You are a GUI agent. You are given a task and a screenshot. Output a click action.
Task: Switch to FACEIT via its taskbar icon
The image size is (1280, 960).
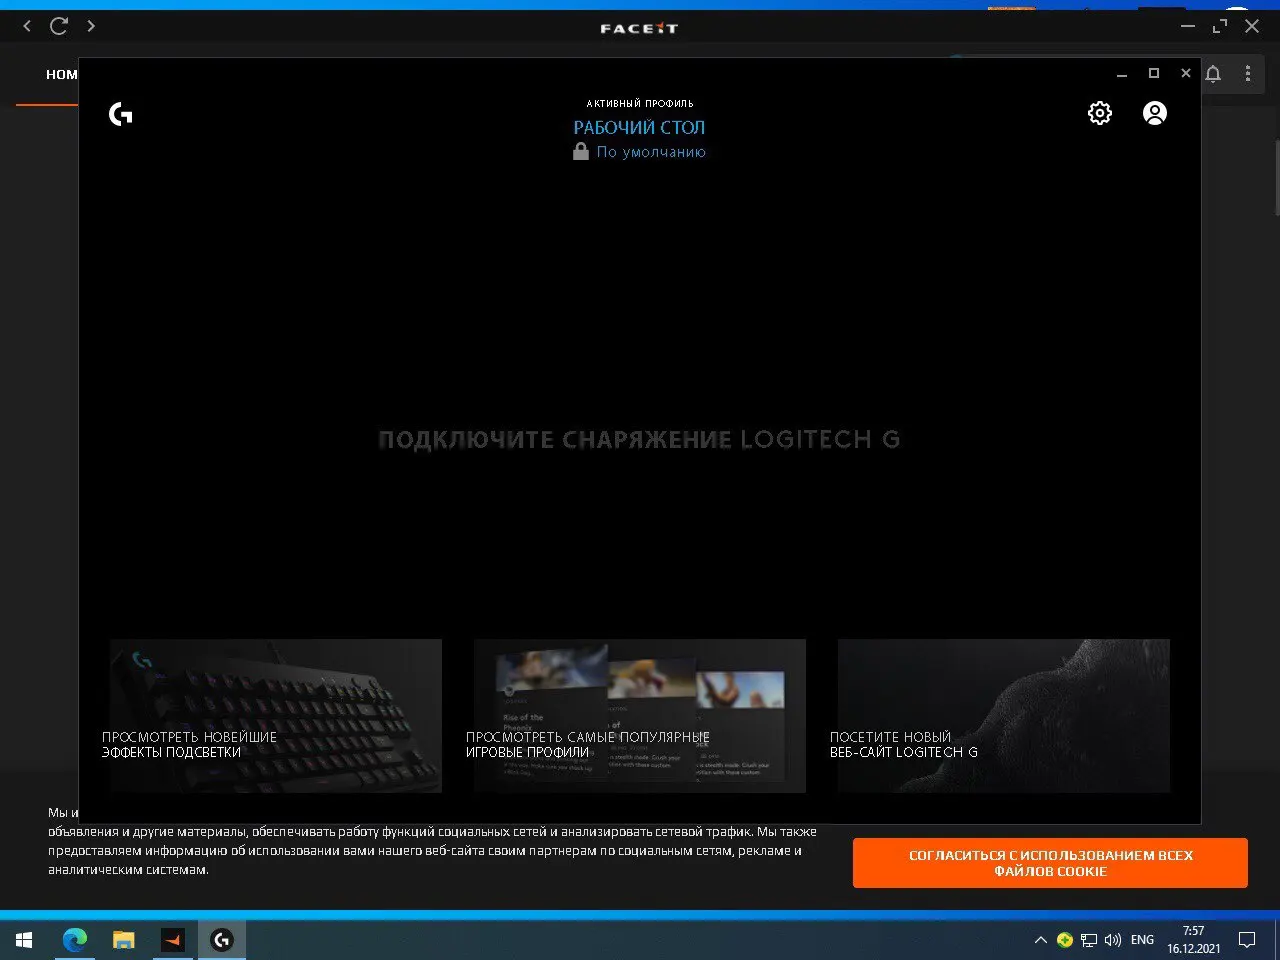pyautogui.click(x=172, y=940)
